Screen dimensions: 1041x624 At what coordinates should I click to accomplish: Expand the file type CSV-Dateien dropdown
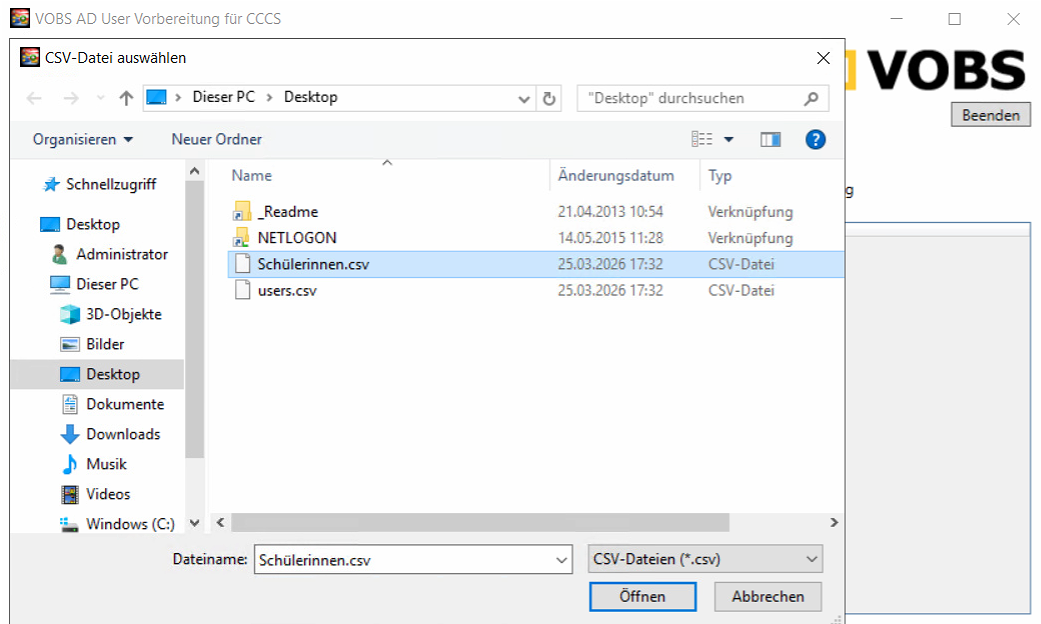[x=705, y=560]
